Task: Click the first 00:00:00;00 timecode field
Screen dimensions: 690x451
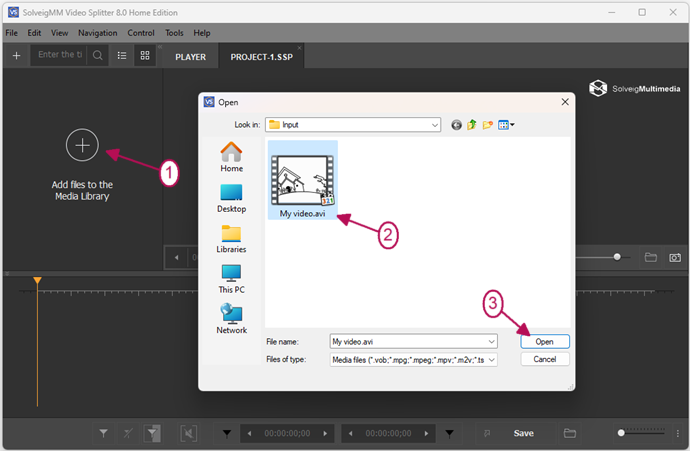Action: [287, 433]
